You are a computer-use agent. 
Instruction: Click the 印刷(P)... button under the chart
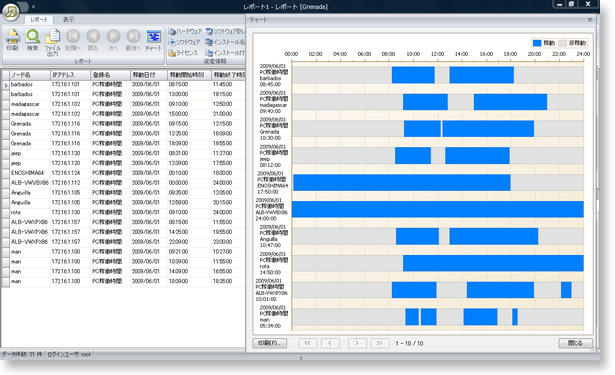(269, 343)
